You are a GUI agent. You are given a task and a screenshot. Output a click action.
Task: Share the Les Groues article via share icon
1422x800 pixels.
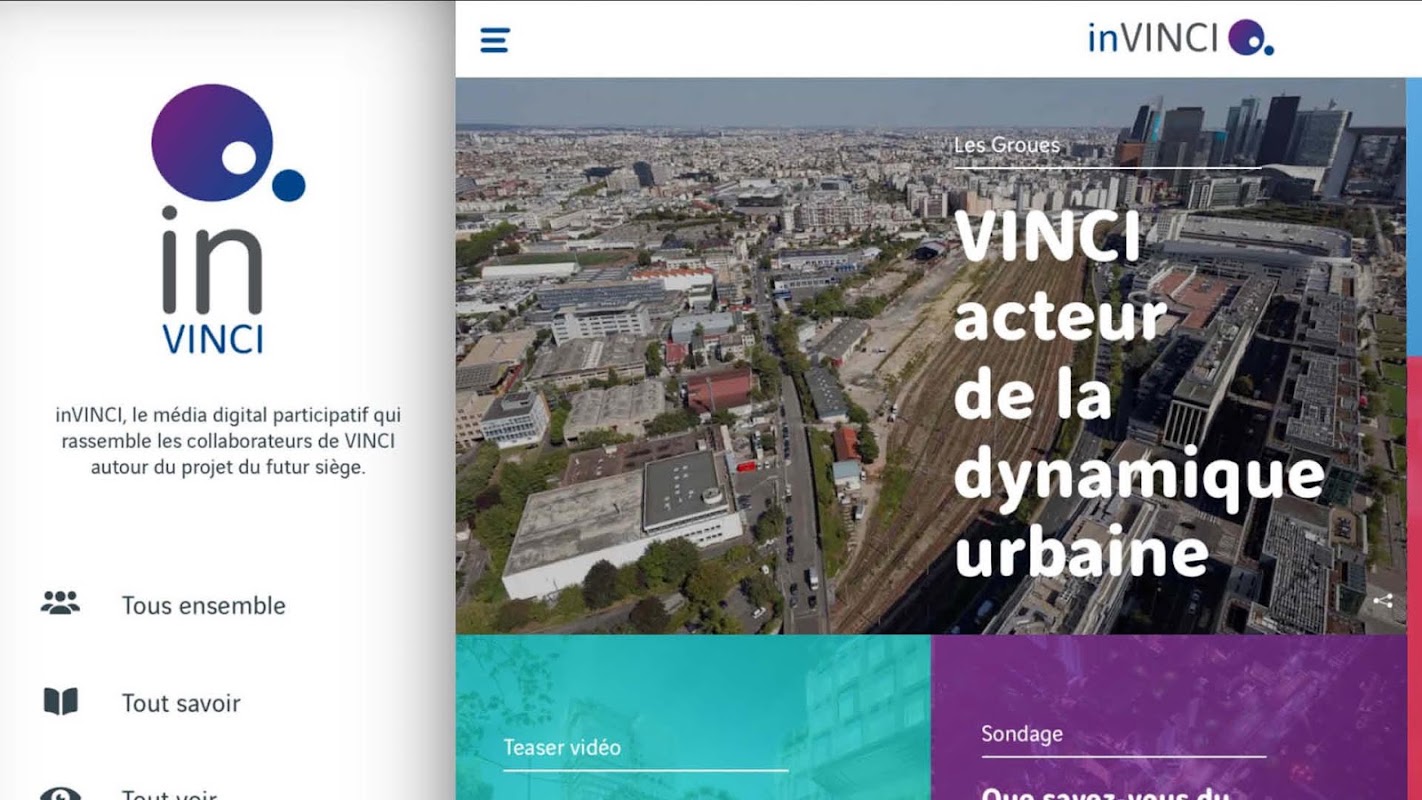[x=1383, y=601]
